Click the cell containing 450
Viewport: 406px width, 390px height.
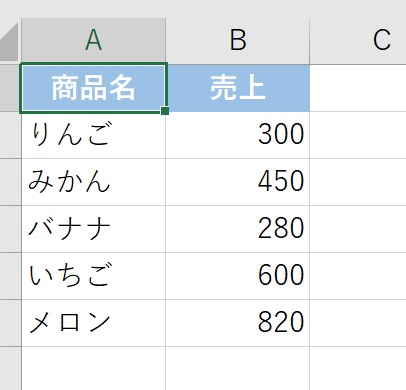pyautogui.click(x=238, y=182)
